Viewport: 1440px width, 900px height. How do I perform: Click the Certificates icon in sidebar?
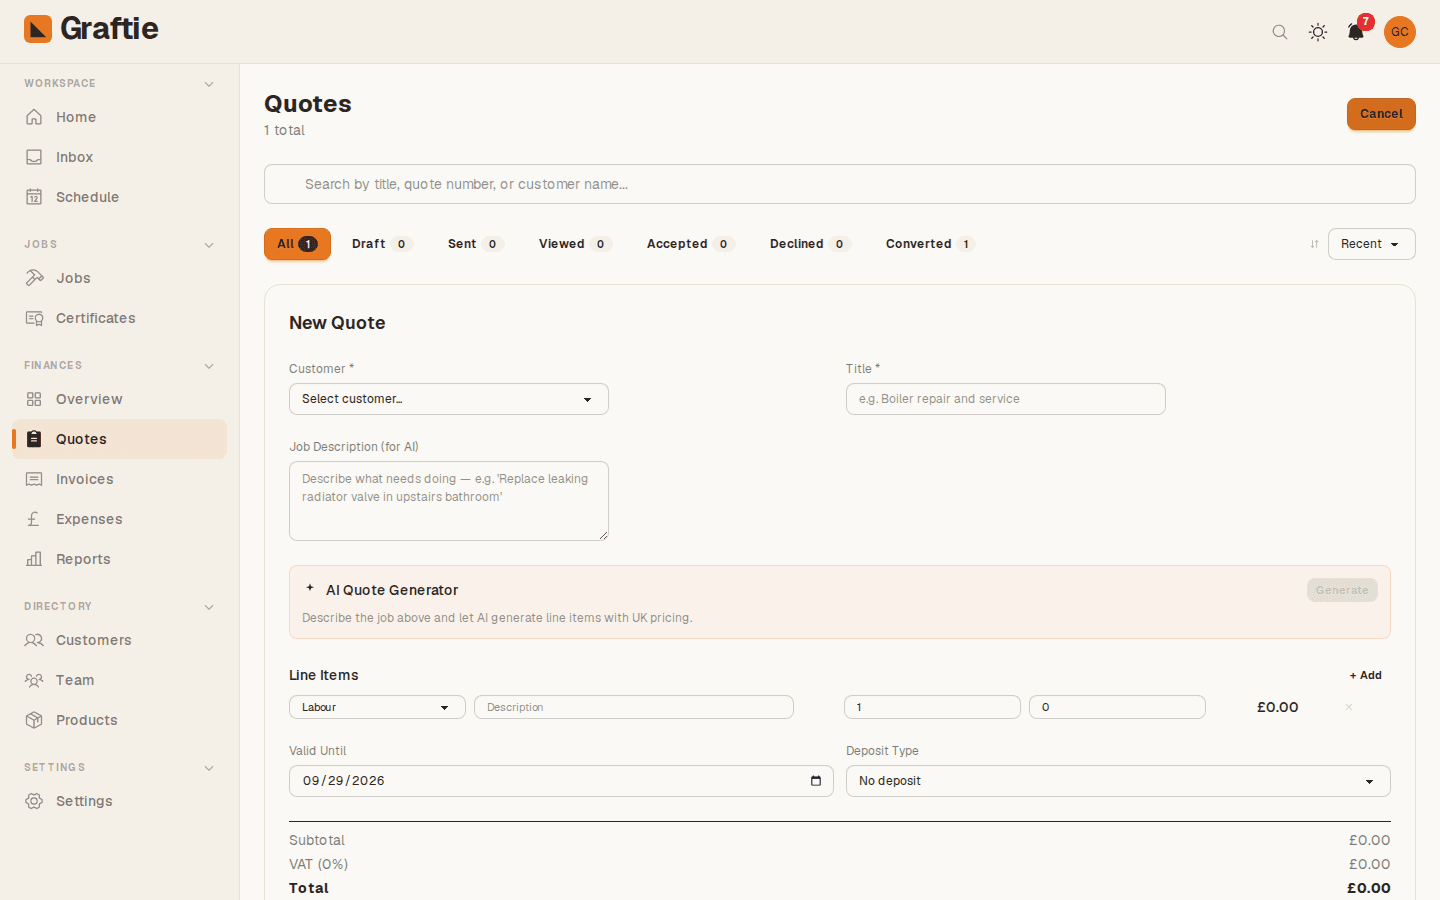tap(34, 318)
